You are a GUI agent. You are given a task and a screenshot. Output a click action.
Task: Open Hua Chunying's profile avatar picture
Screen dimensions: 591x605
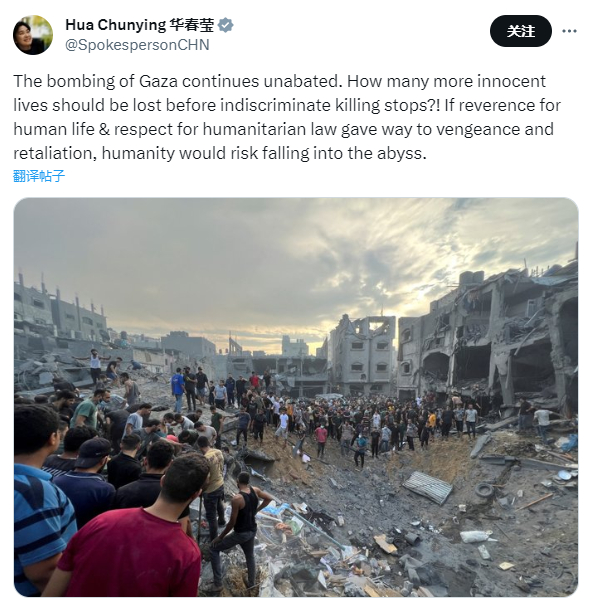(x=33, y=35)
